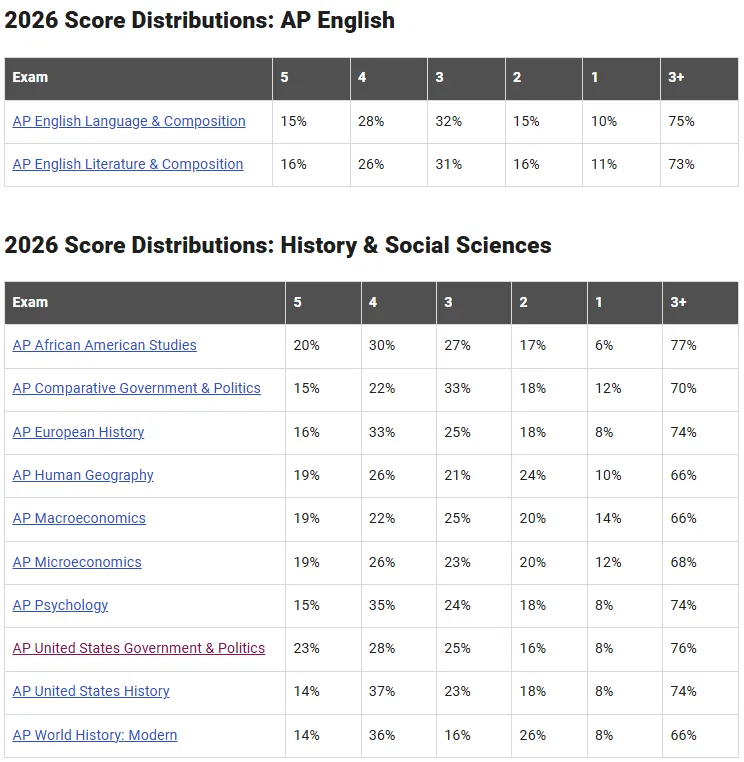
Task: Click the History & Social Sciences heading
Action: 278,245
